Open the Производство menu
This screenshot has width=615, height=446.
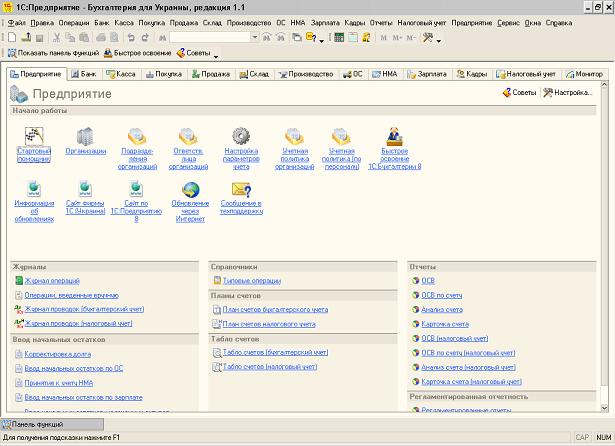pyautogui.click(x=249, y=23)
